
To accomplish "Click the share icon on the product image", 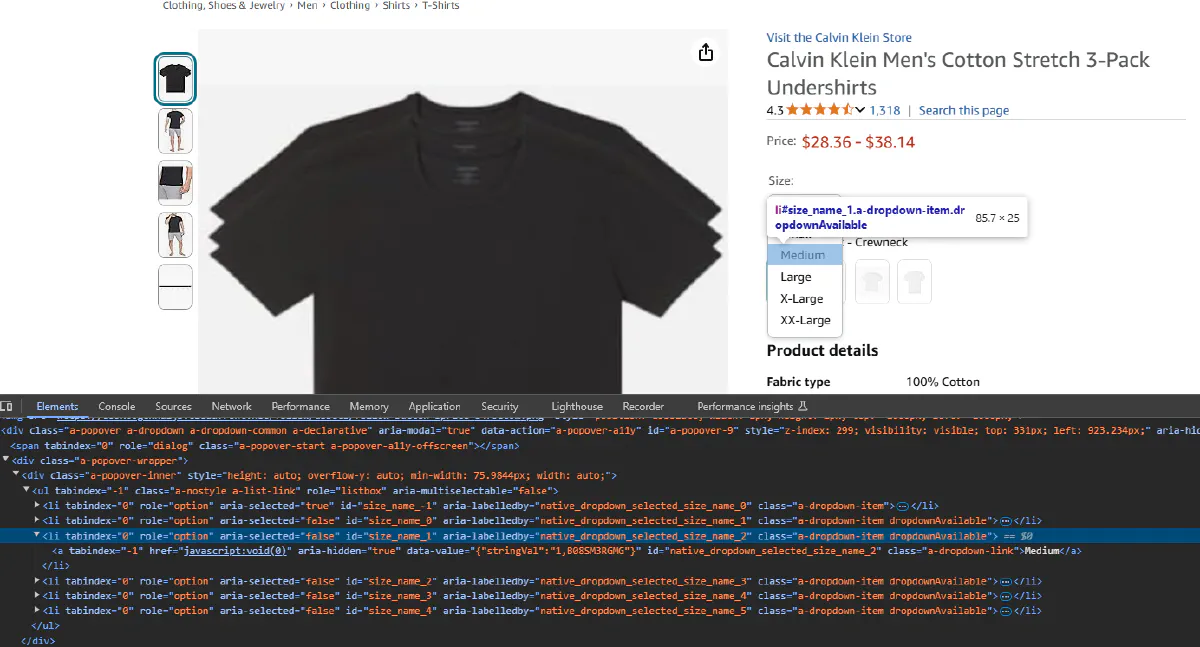I will pyautogui.click(x=706, y=52).
